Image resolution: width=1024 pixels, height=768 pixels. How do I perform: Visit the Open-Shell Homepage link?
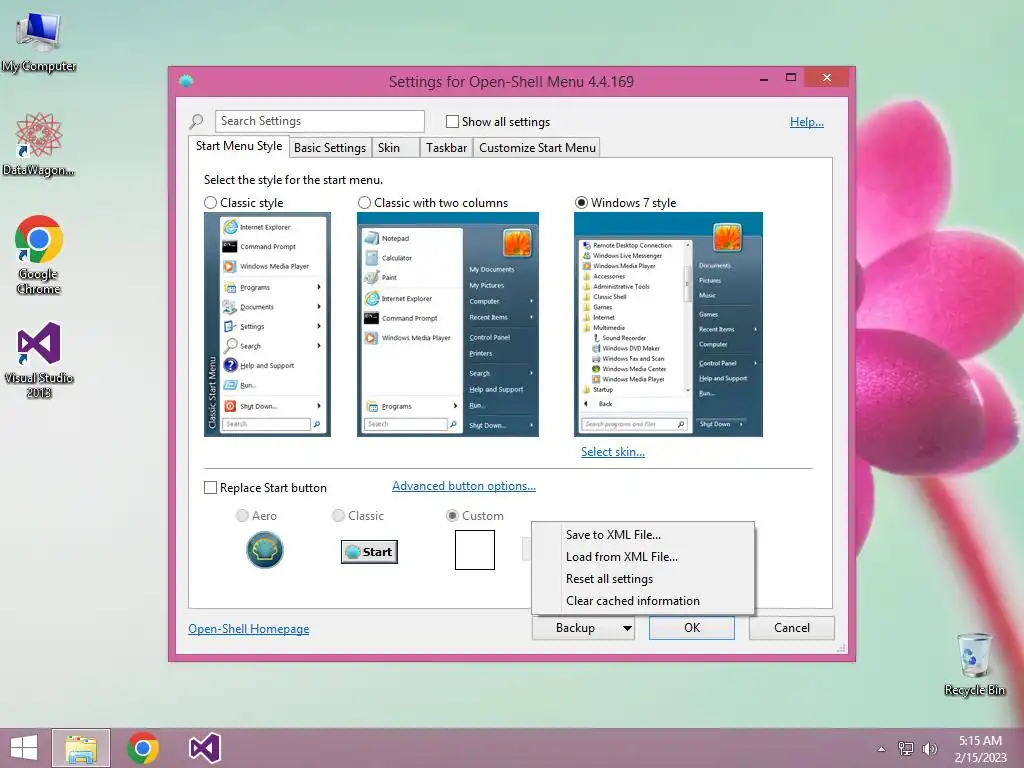pos(249,629)
